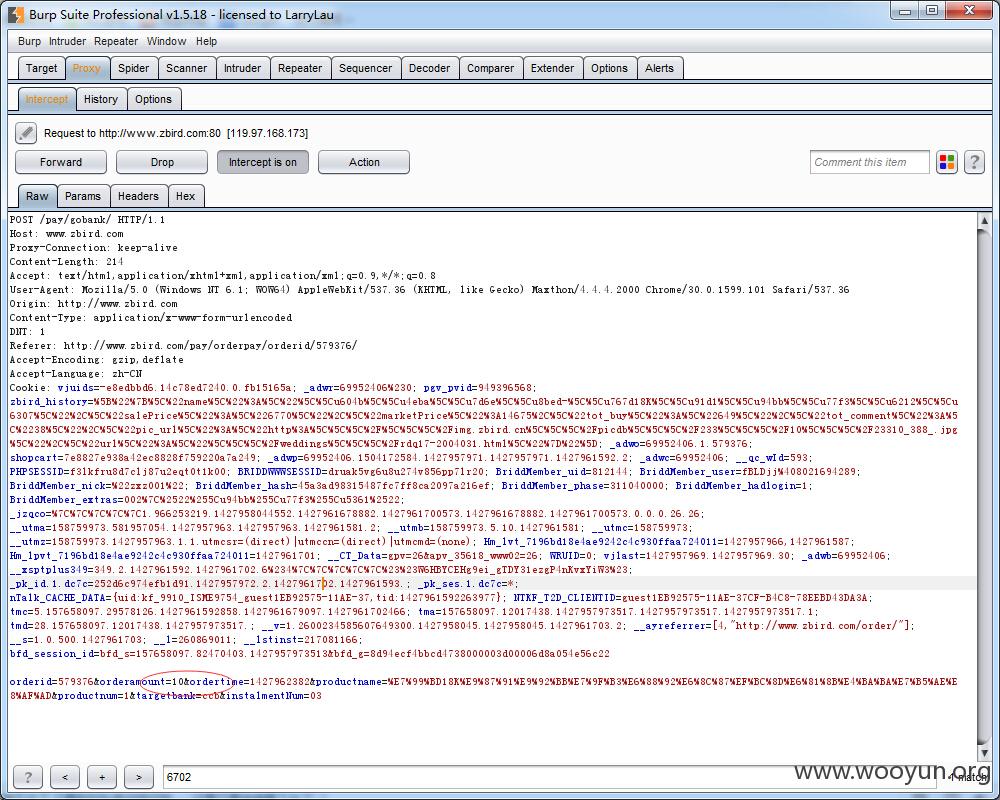The height and width of the screenshot is (800, 1000).
Task: Select the Raw view tab
Action: pos(37,196)
